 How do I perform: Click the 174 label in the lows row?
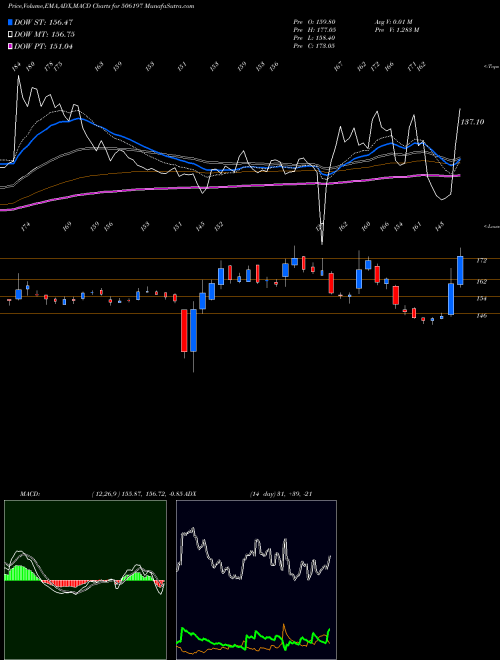pos(26,227)
